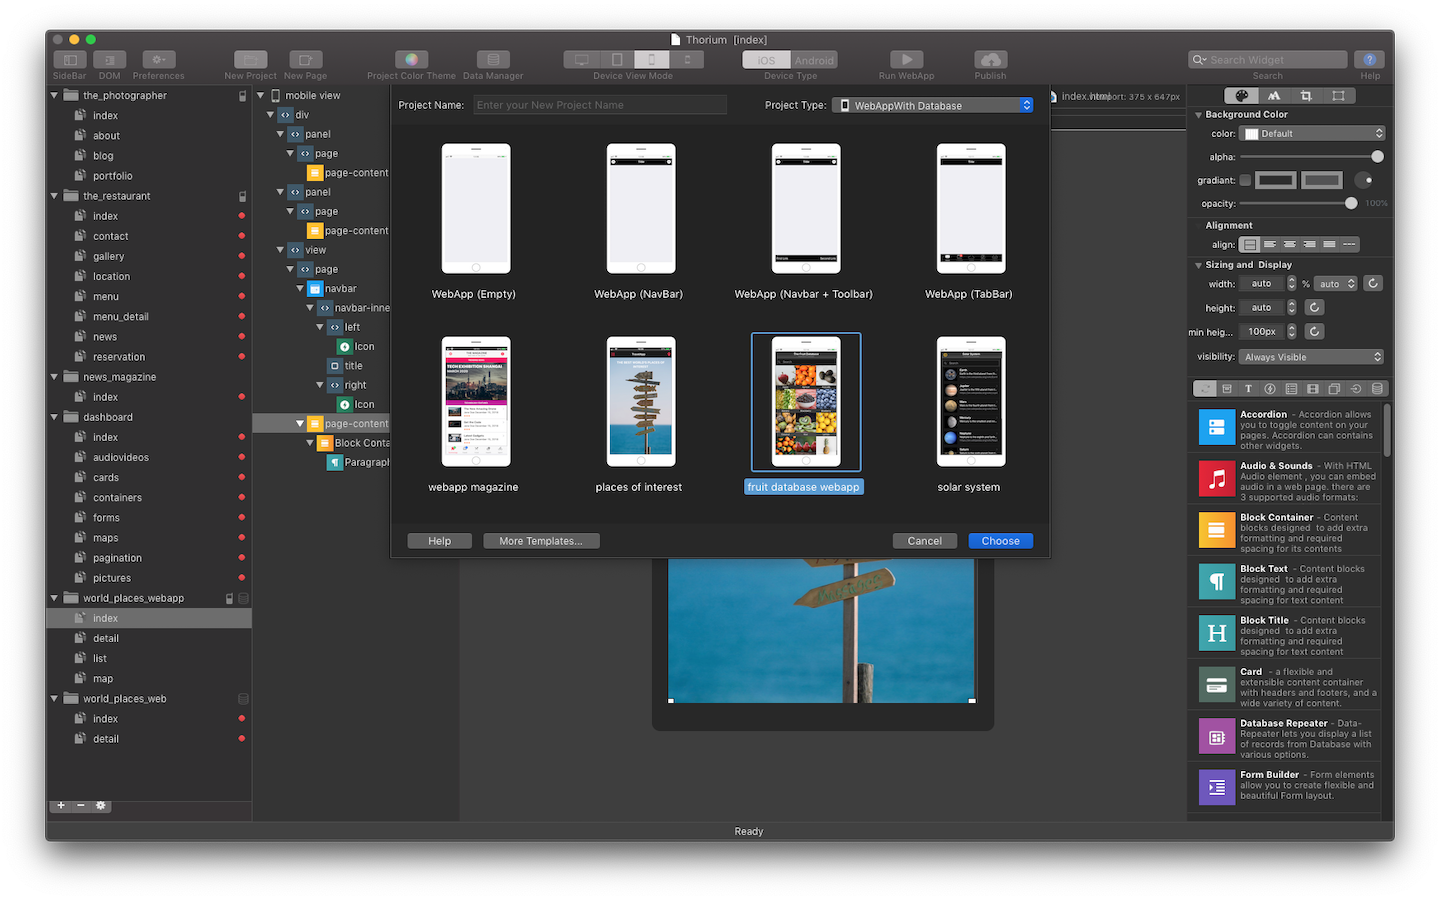Select Android device type
The image size is (1440, 900).
click(814, 60)
